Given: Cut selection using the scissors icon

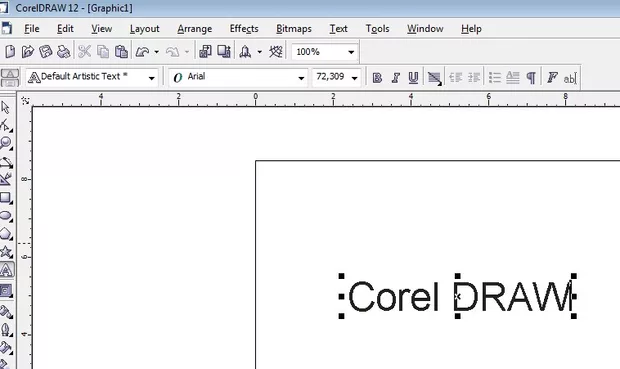Looking at the screenshot, I should 84,51.
